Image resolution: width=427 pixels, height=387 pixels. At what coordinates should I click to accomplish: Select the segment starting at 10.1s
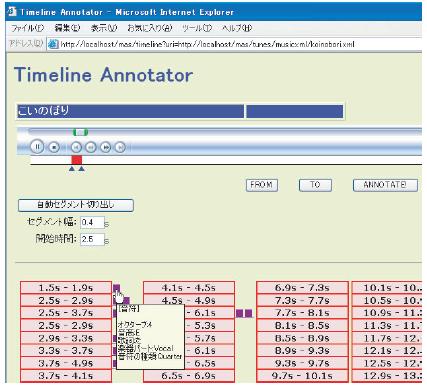coord(387,288)
